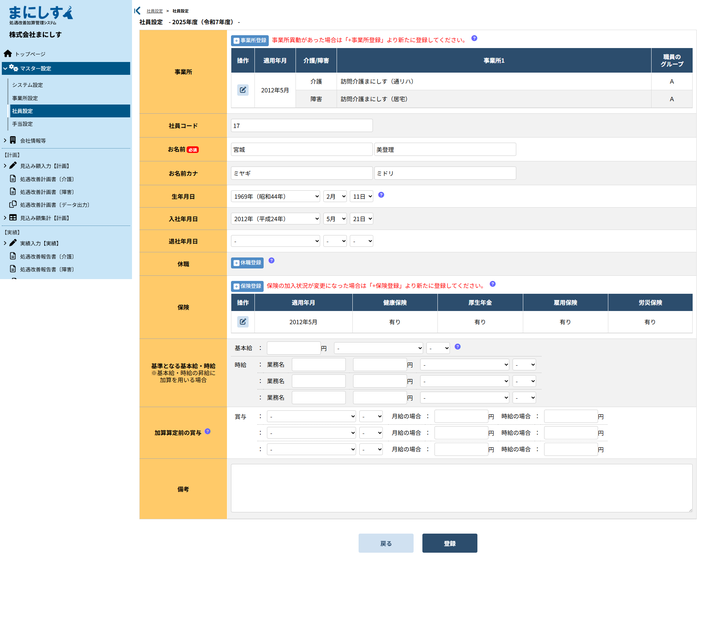This screenshot has height=633, width=704.
Task: Select 事業所設定 in the sidebar menu
Action: coord(25,98)
